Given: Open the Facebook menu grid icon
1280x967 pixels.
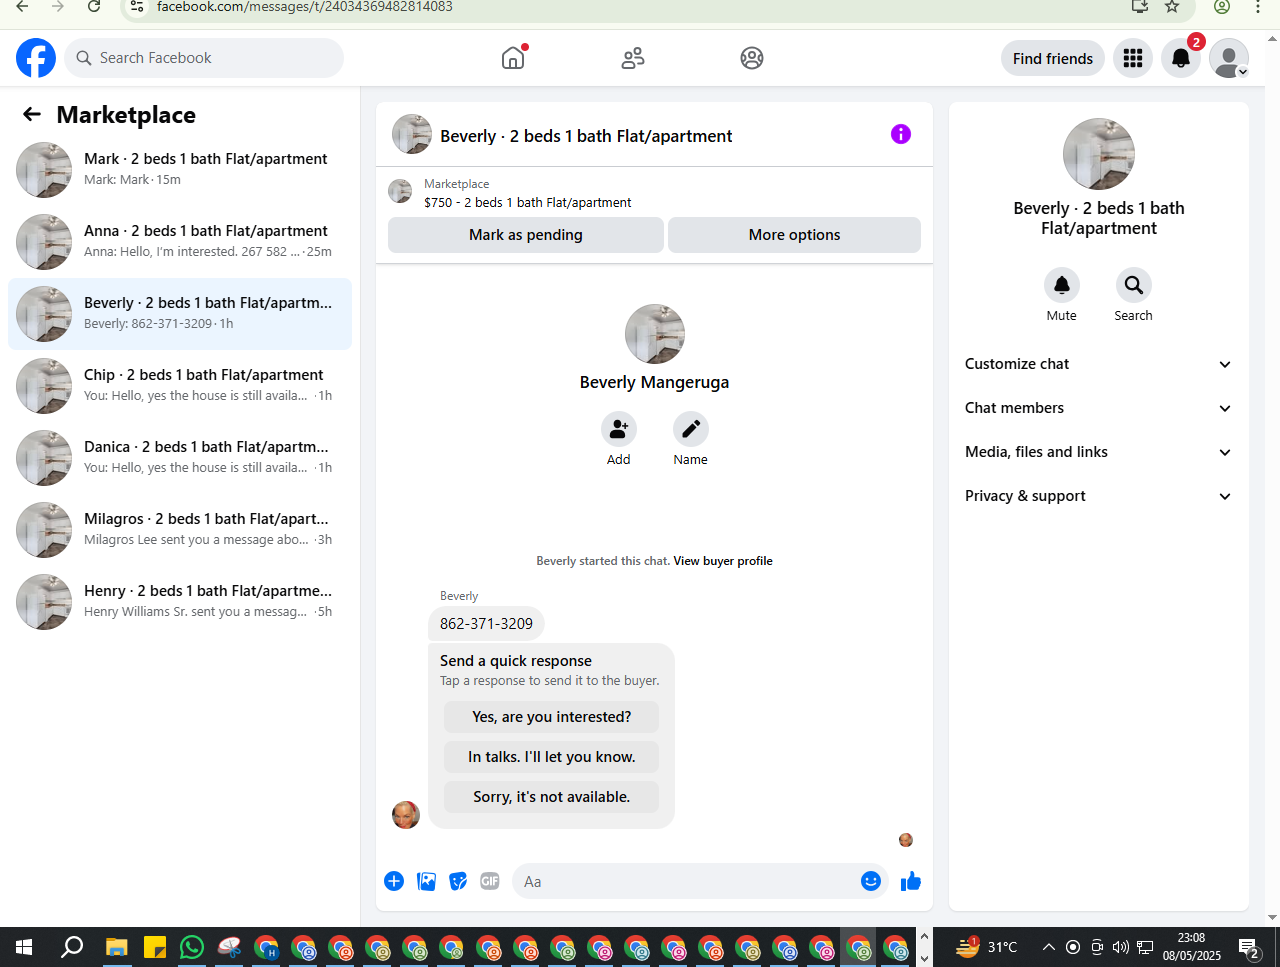Looking at the screenshot, I should (x=1133, y=58).
